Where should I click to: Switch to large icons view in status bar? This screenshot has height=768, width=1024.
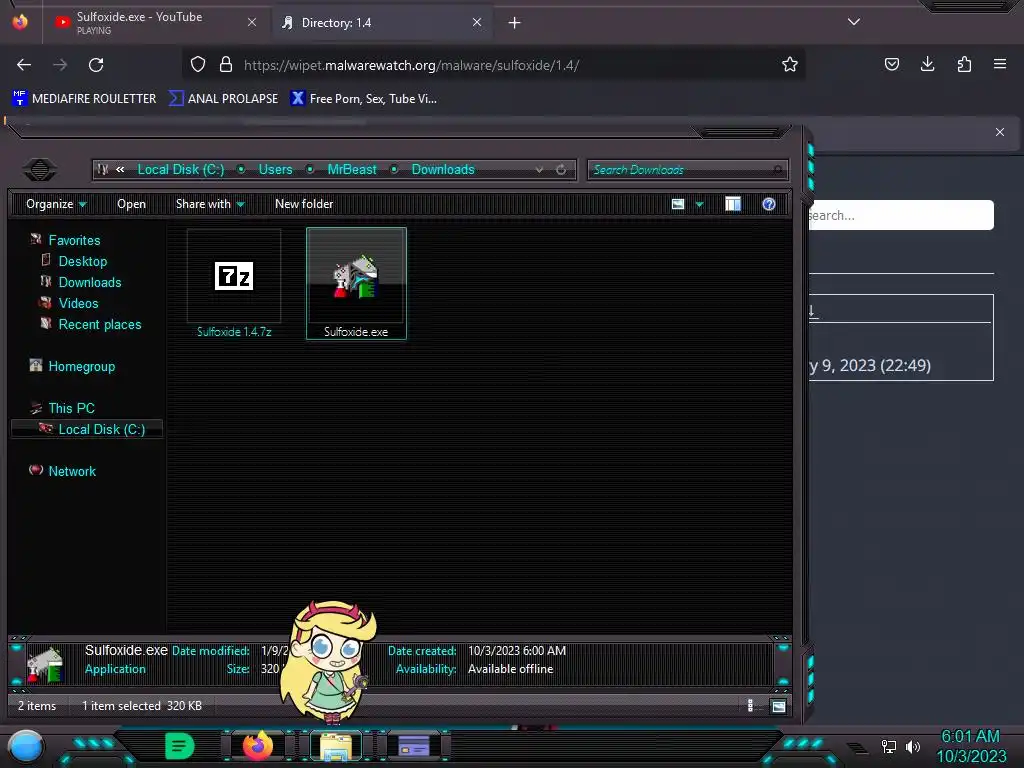click(778, 706)
